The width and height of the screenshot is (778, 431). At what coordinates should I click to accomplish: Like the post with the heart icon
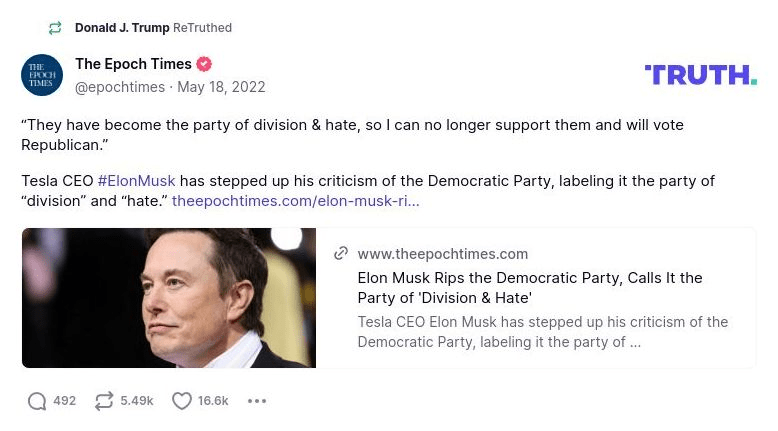point(182,401)
